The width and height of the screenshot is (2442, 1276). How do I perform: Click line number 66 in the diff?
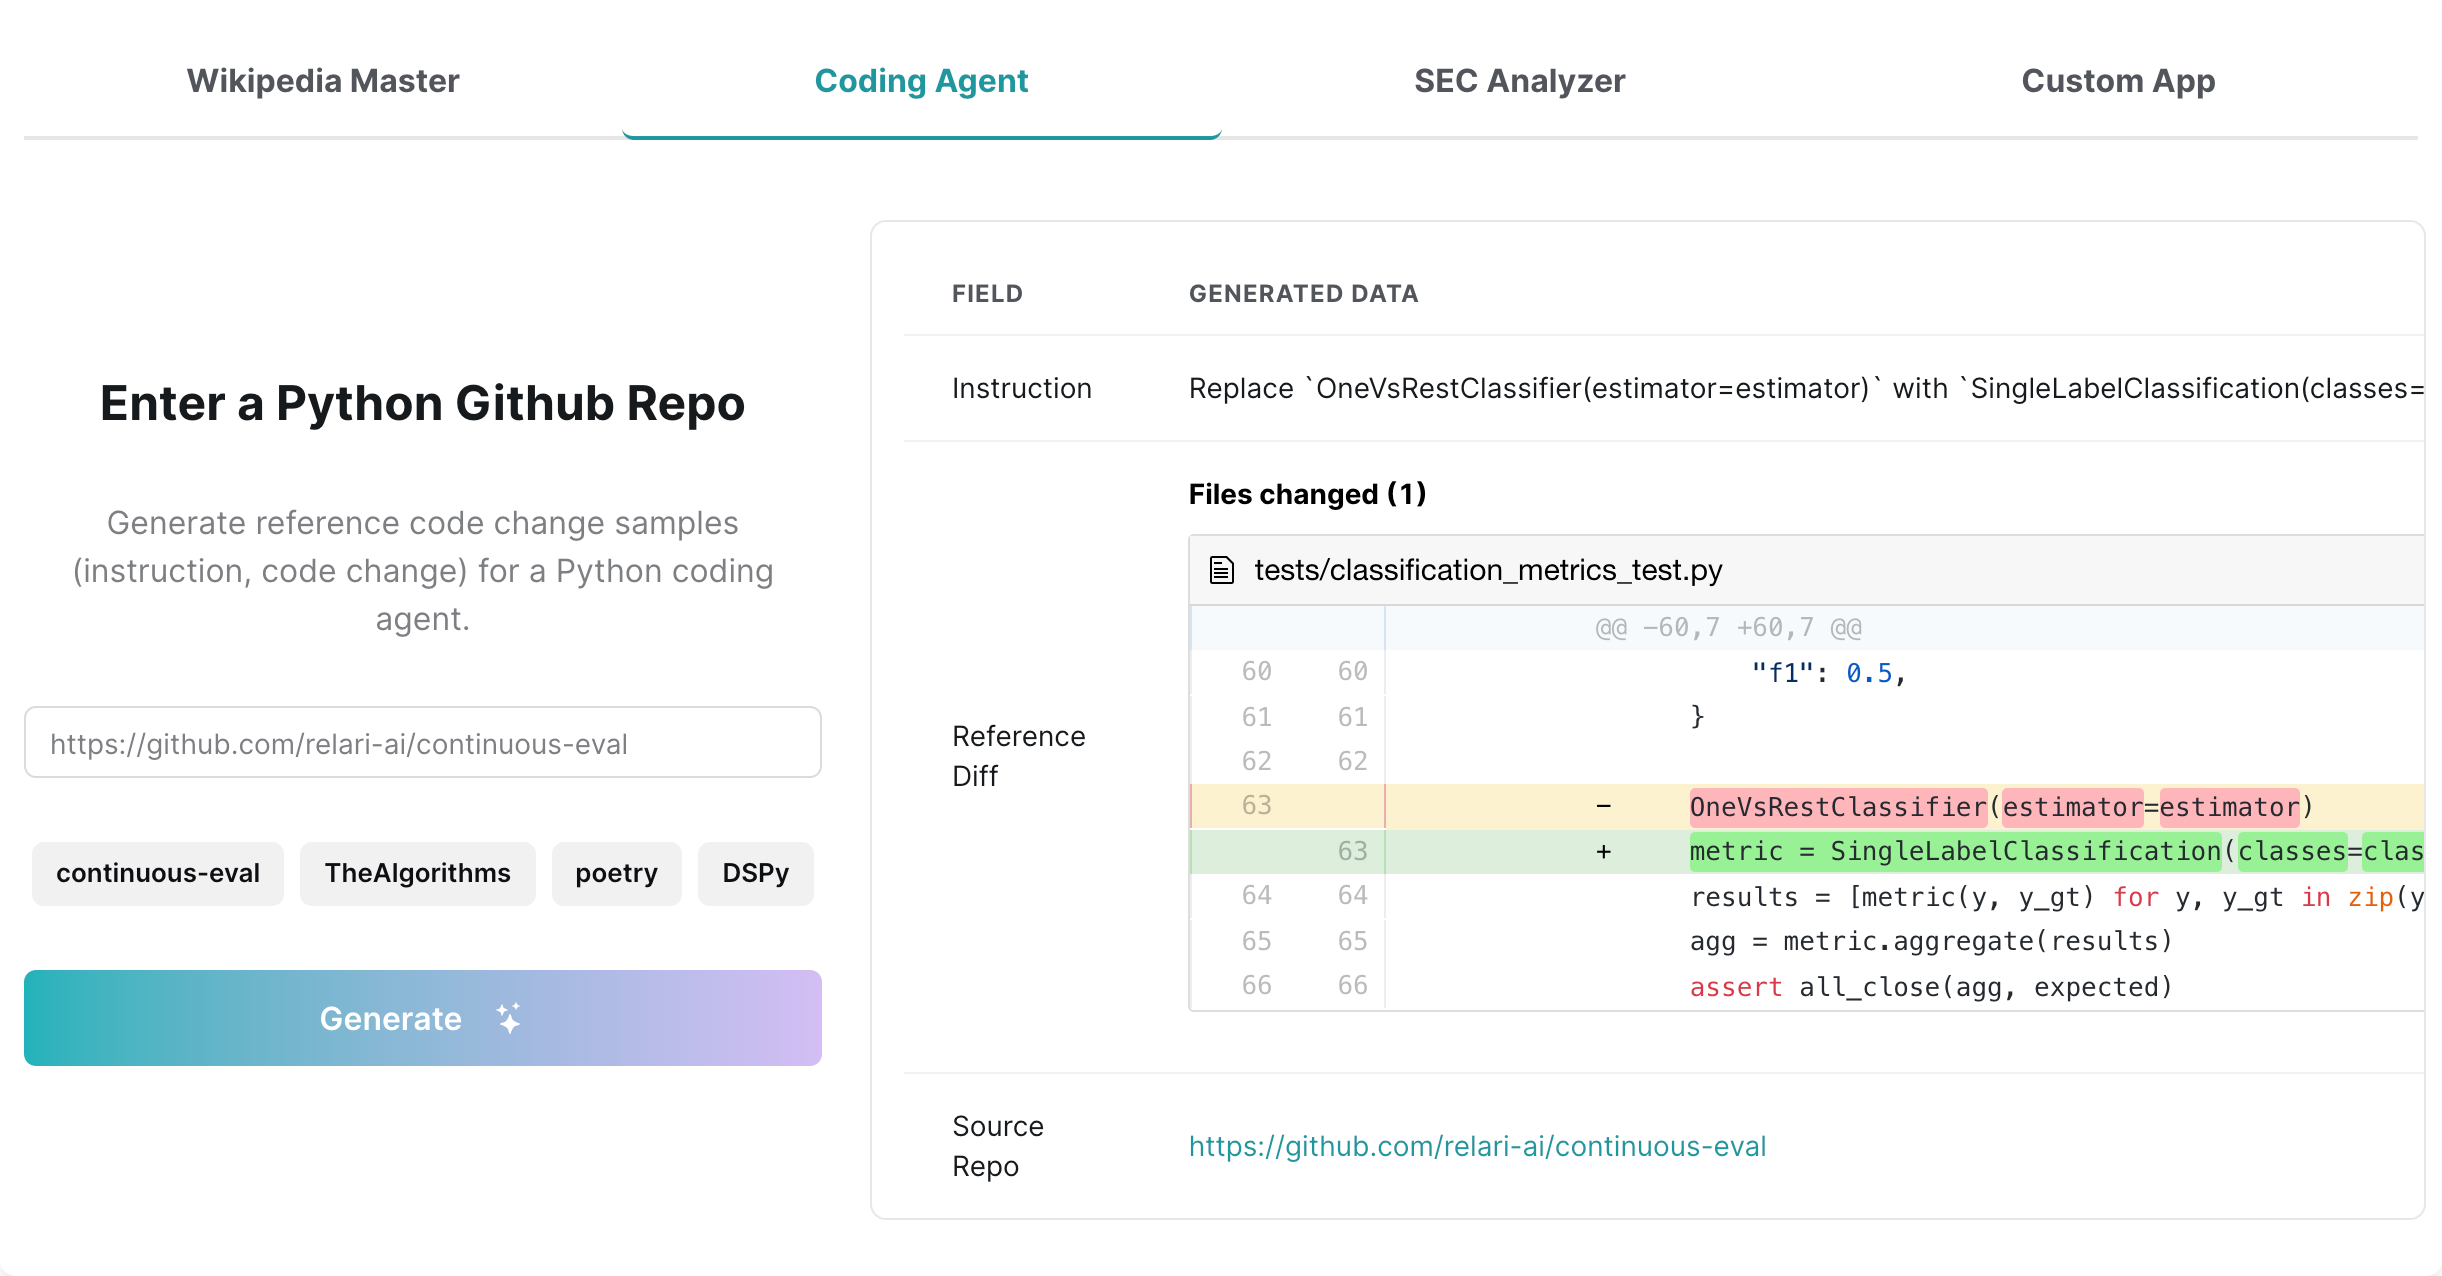(1256, 986)
